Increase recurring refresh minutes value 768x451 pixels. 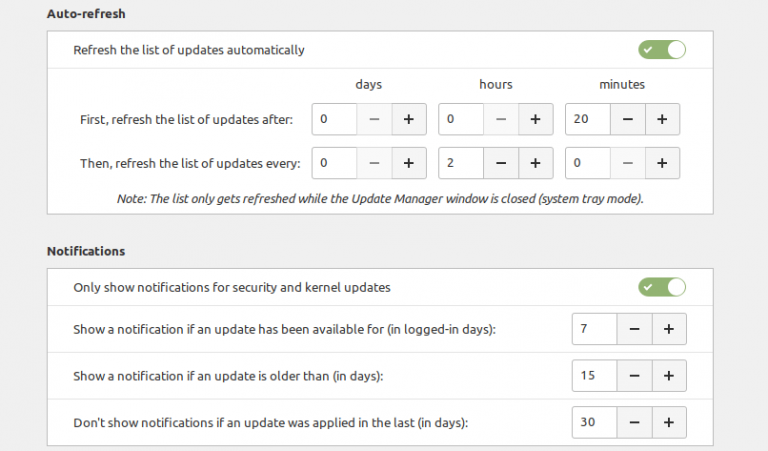coord(662,162)
